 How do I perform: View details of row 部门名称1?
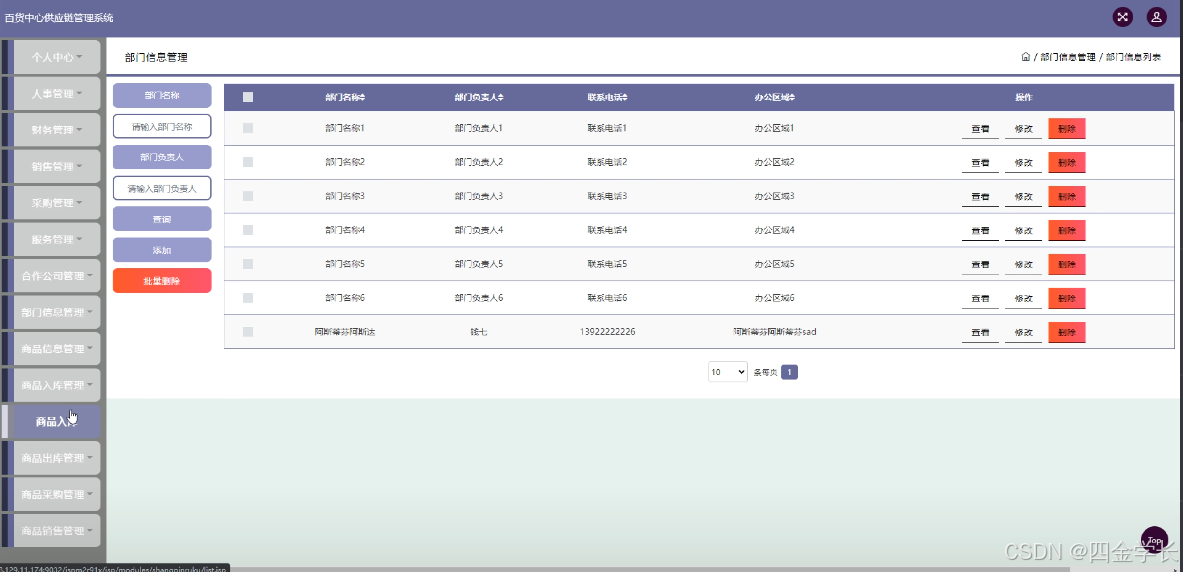coord(980,129)
